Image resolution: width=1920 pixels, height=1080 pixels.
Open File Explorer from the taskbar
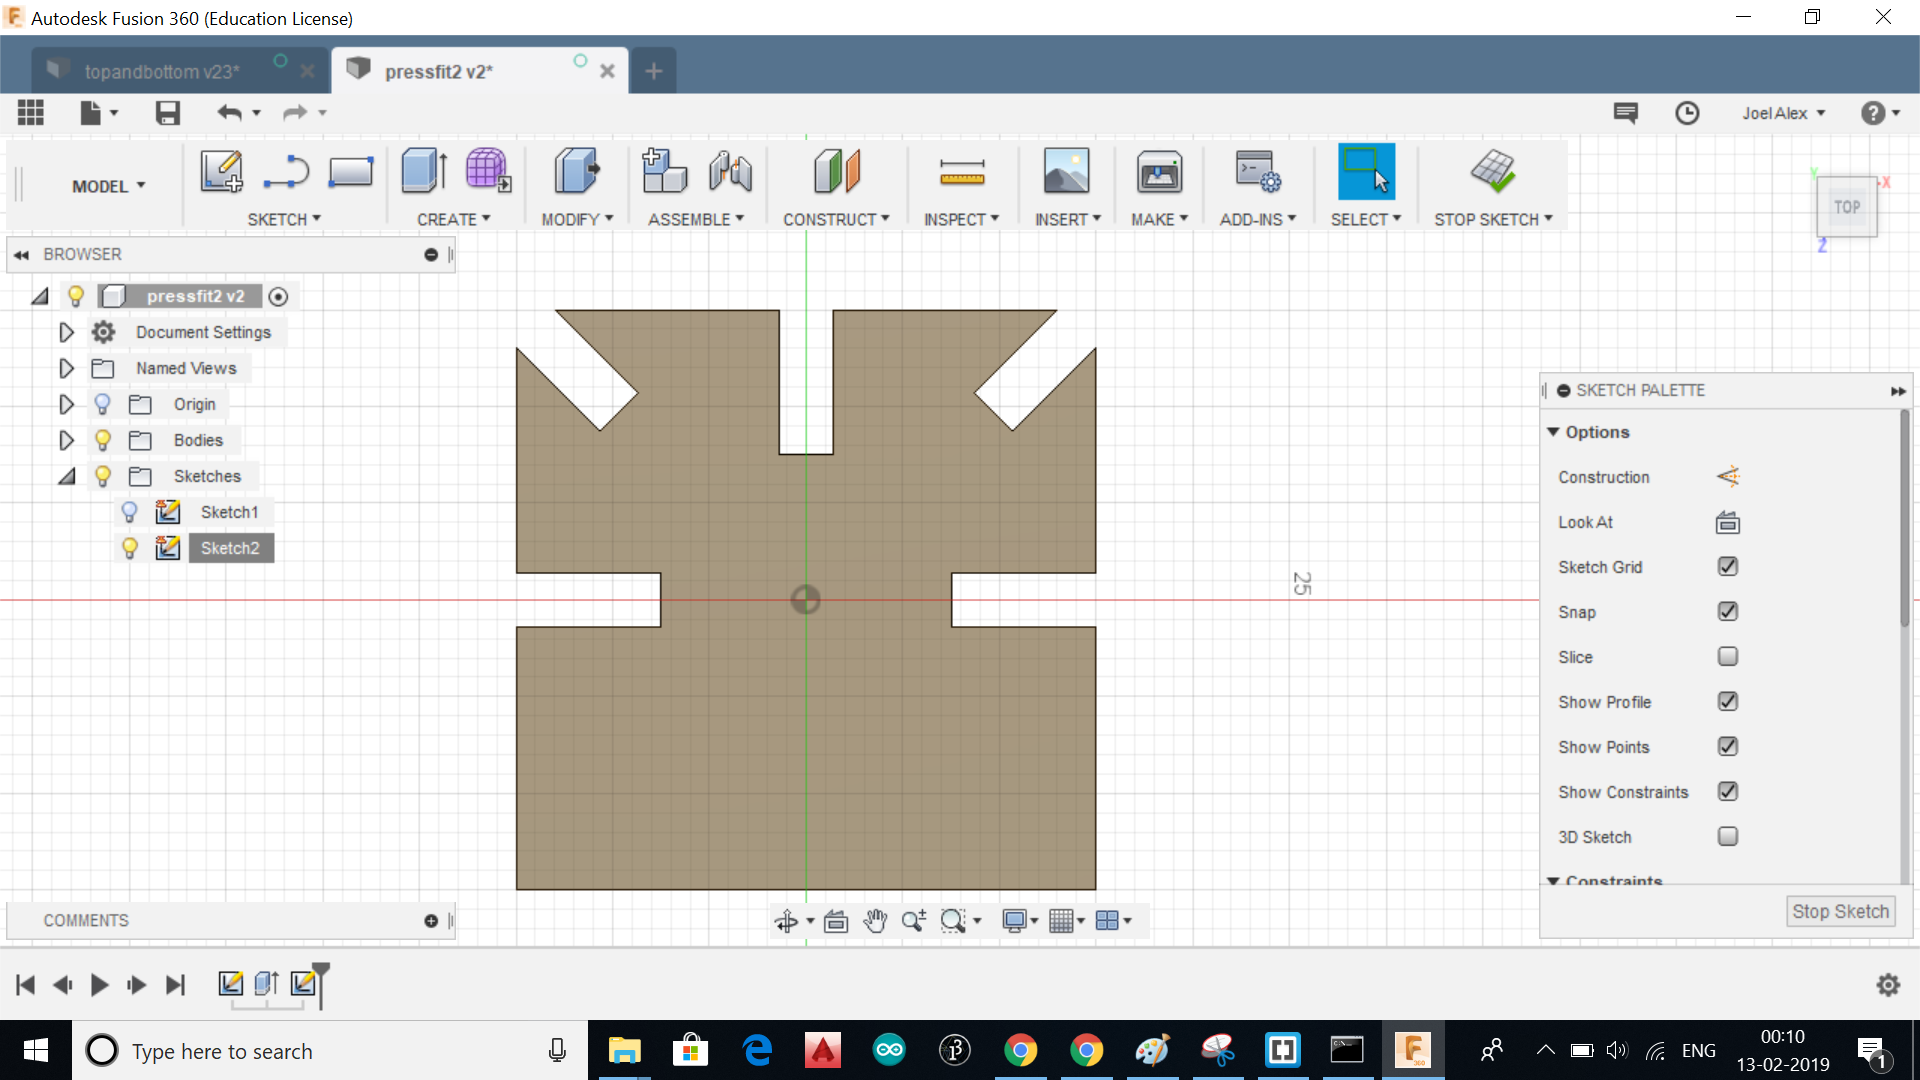pos(624,1050)
